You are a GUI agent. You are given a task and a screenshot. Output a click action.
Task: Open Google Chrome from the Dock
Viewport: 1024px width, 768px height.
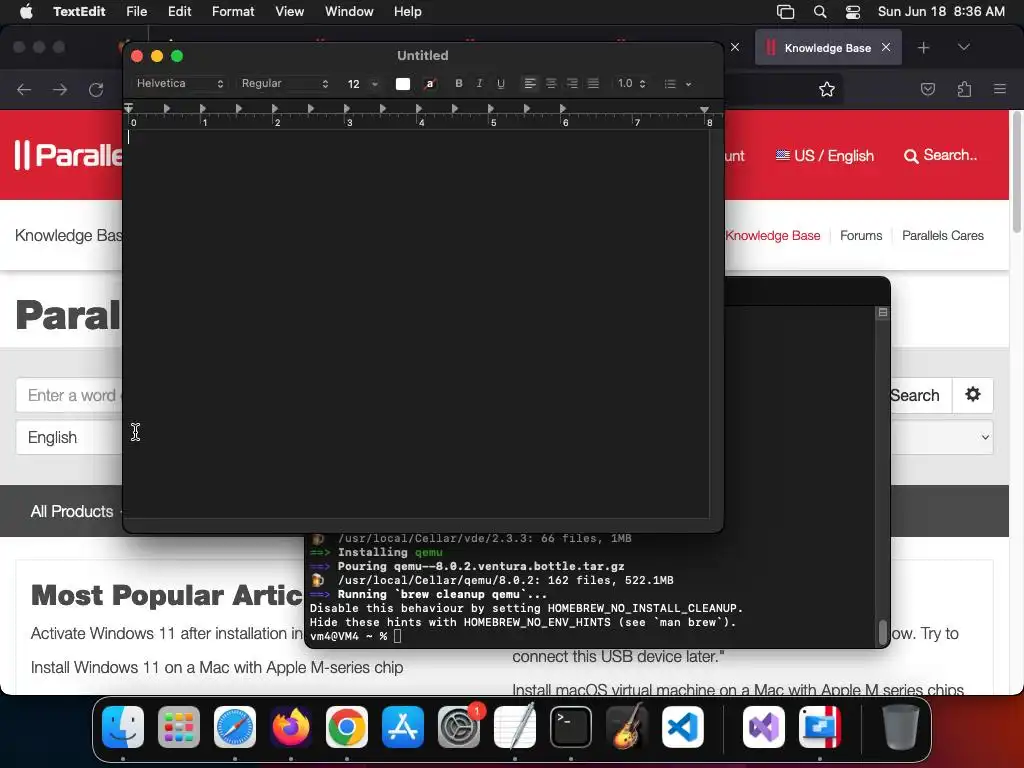pos(347,727)
